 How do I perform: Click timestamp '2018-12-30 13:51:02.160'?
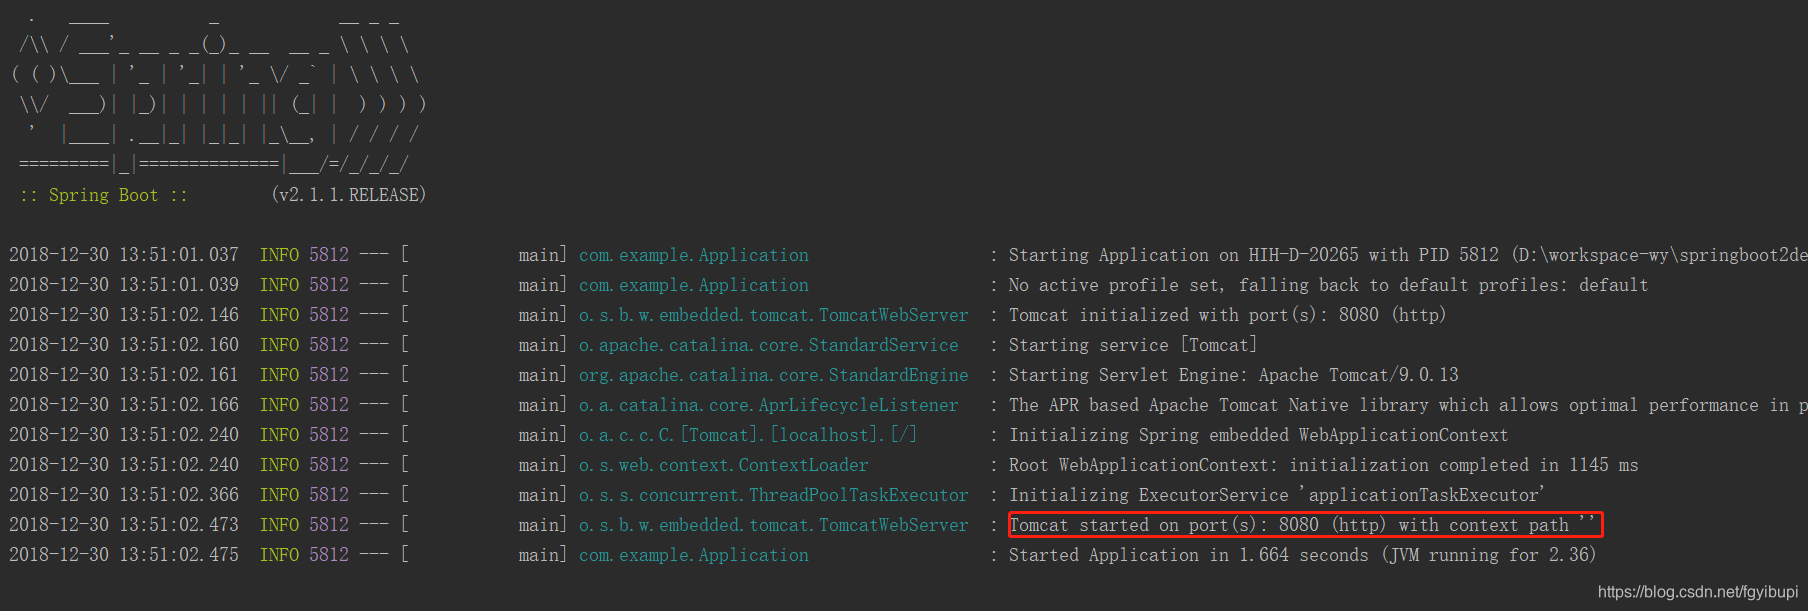click(124, 345)
